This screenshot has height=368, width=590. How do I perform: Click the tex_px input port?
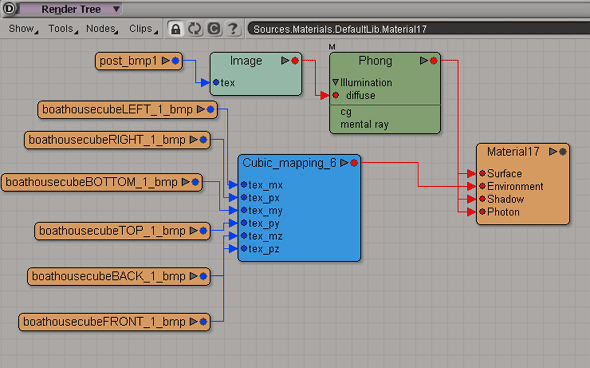pos(244,197)
